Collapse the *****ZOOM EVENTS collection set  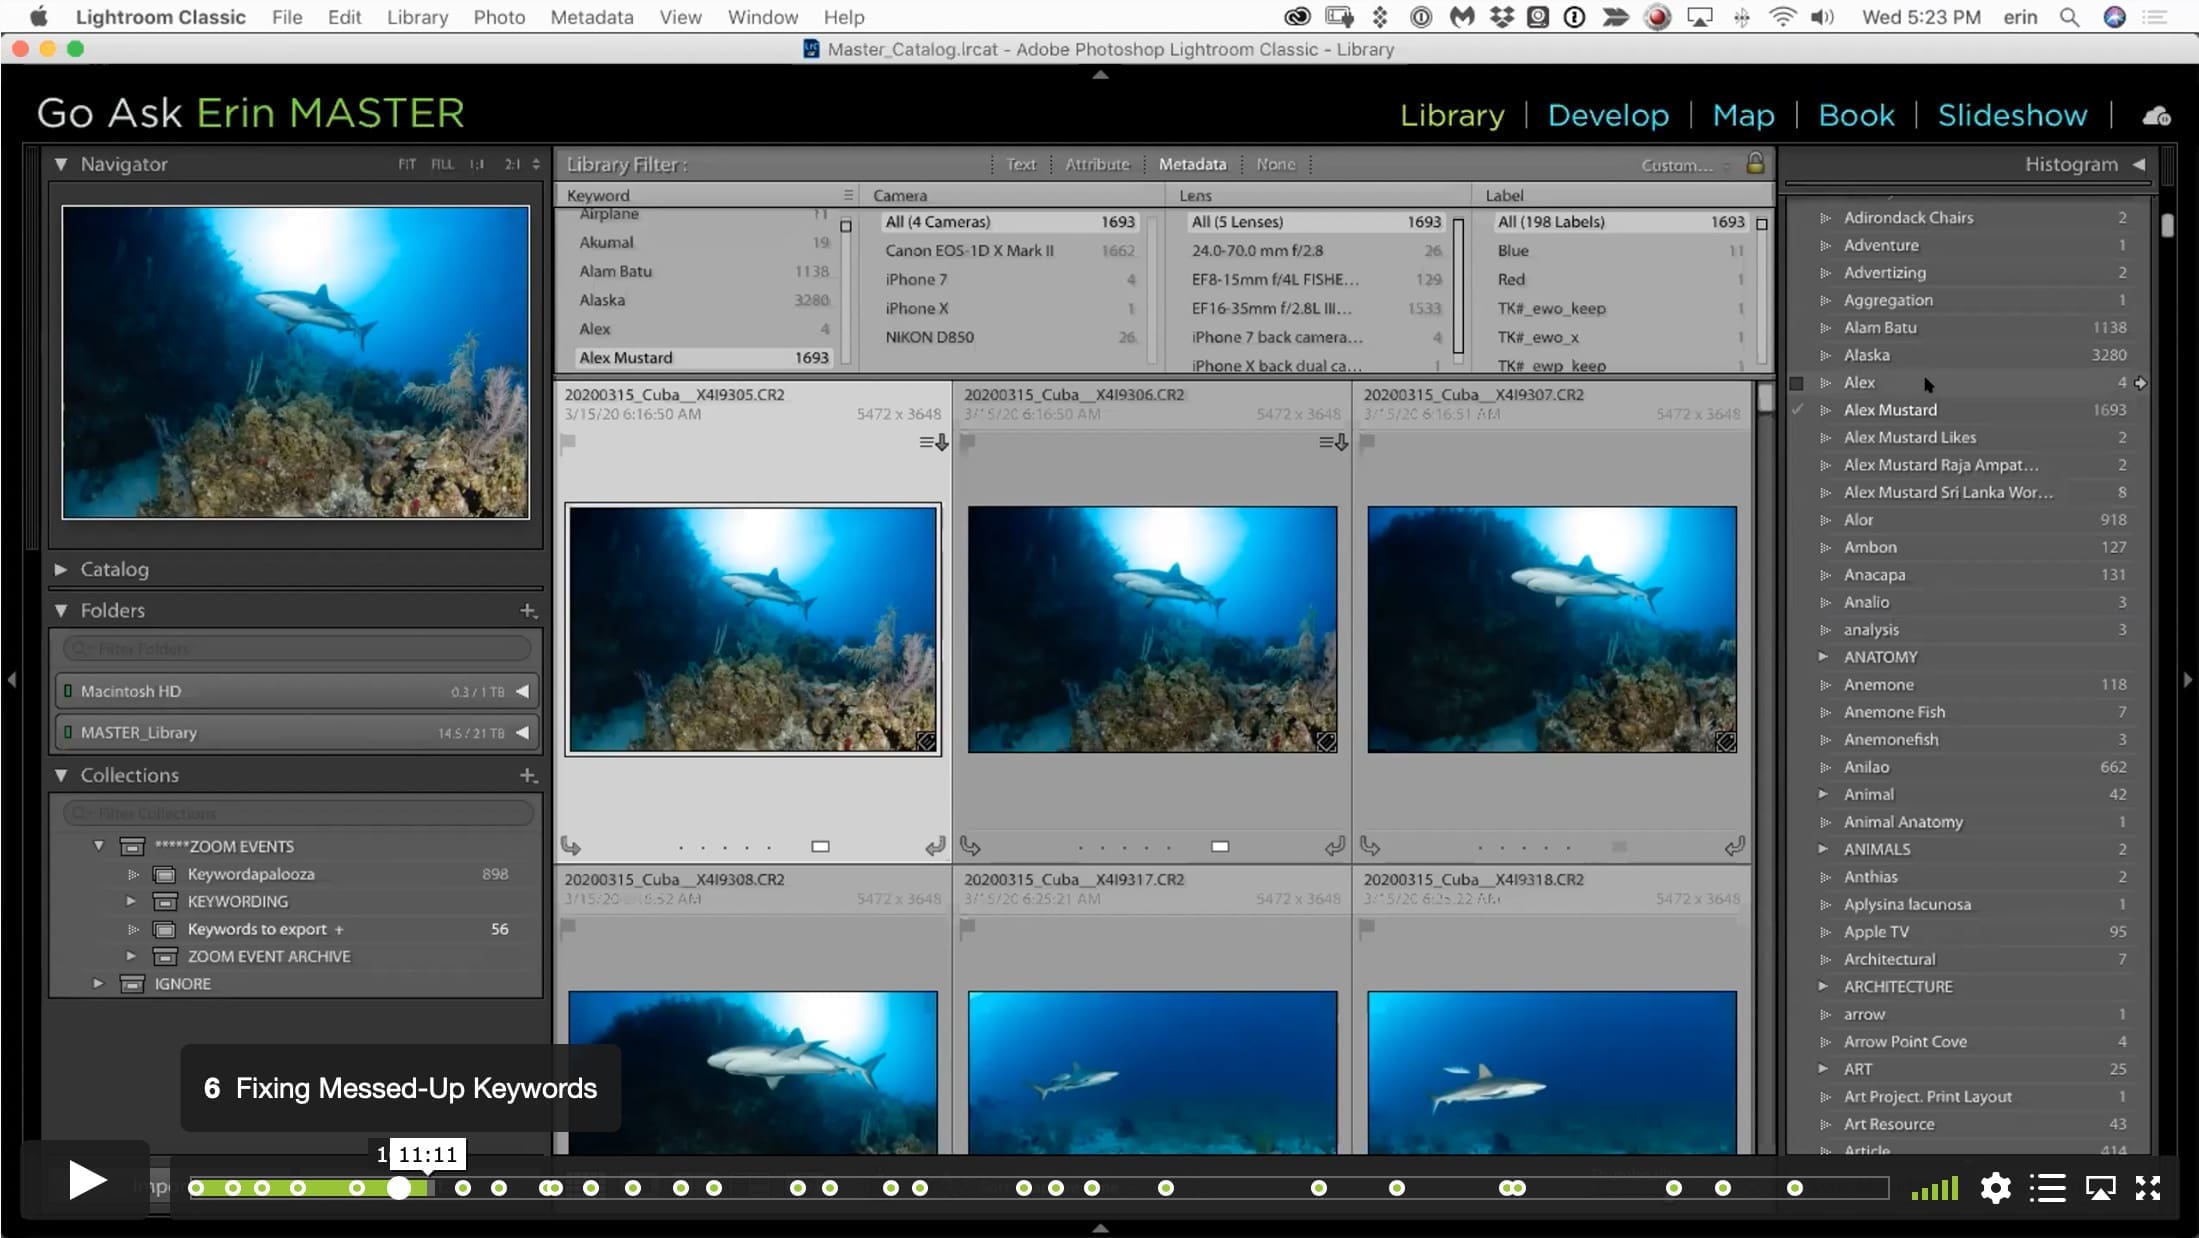pyautogui.click(x=99, y=846)
